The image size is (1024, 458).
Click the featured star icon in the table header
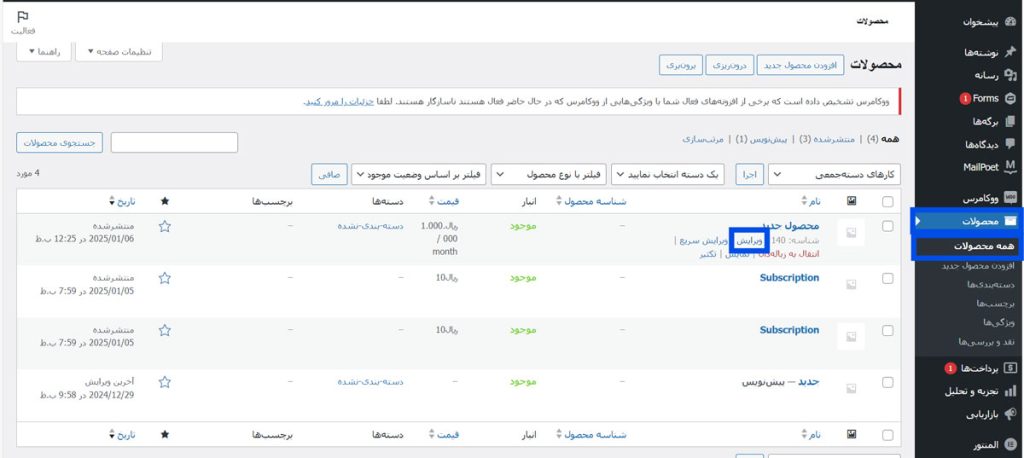[x=165, y=201]
